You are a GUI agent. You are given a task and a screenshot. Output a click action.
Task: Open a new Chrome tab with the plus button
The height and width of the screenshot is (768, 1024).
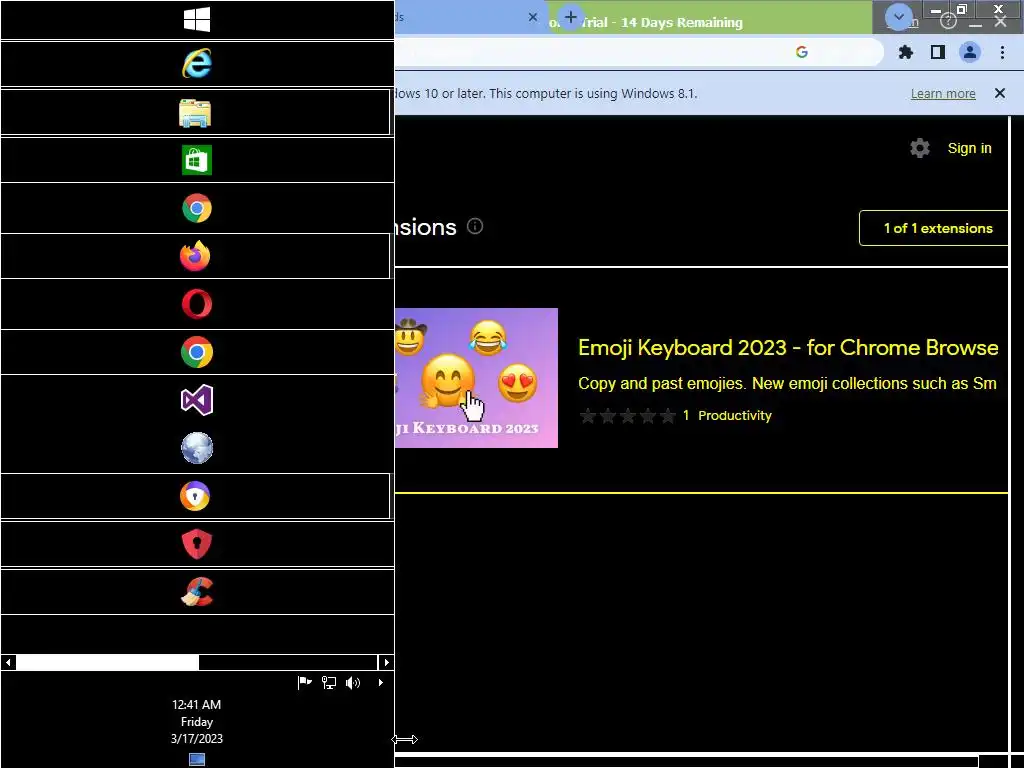pos(570,17)
